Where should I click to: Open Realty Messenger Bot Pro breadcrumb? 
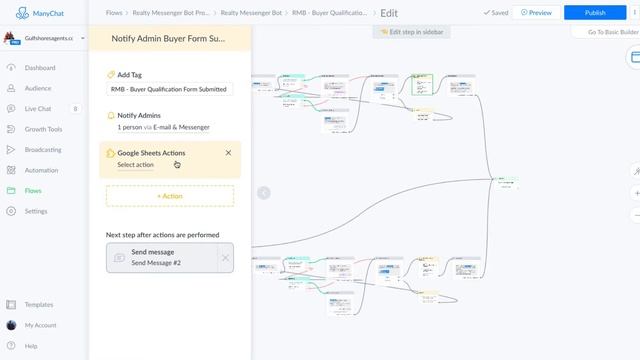[171, 13]
